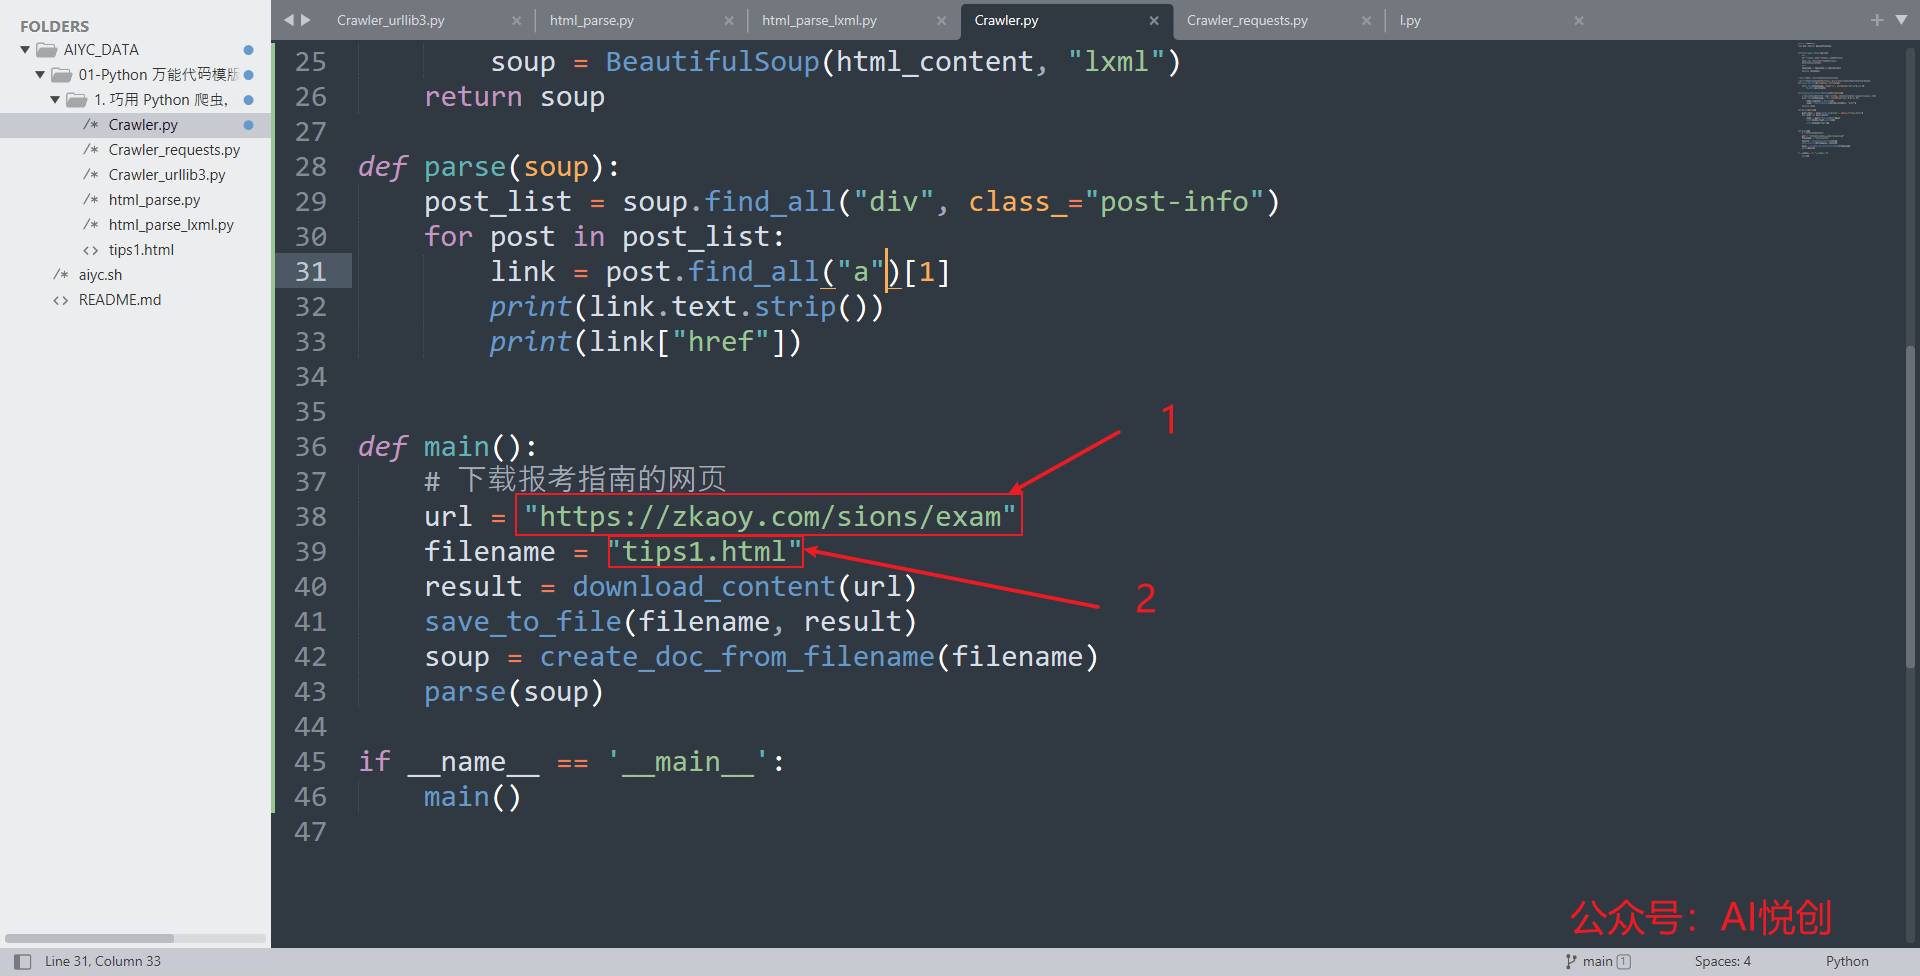This screenshot has width=1920, height=976.
Task: Open html_parse.py in the sidebar
Action: [154, 200]
